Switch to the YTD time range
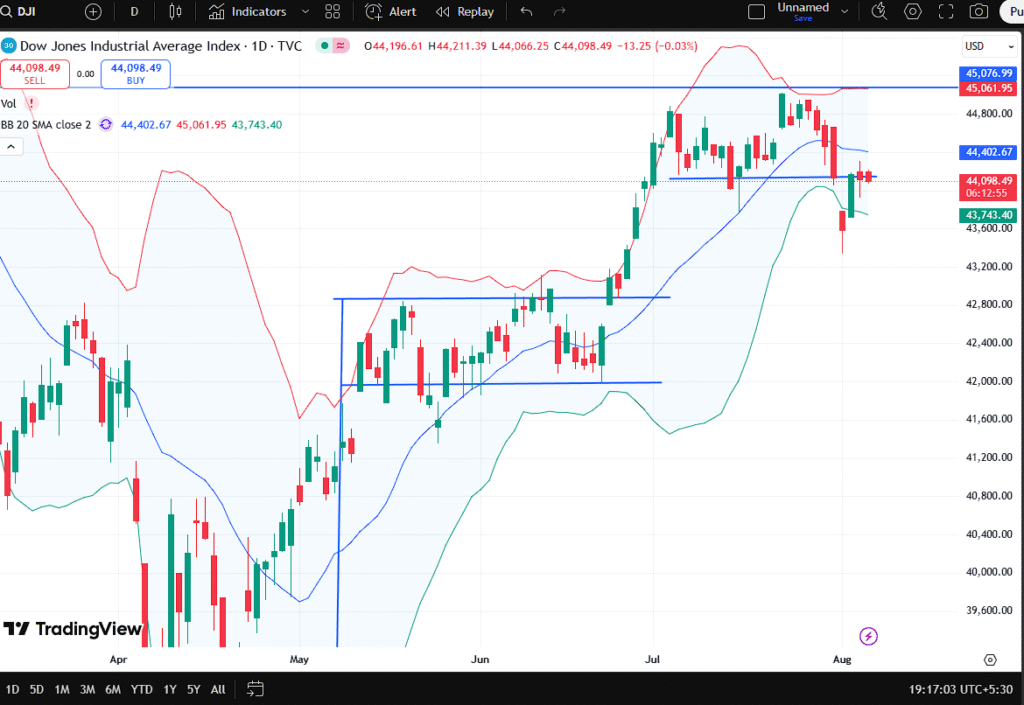This screenshot has height=705, width=1024. [x=142, y=688]
